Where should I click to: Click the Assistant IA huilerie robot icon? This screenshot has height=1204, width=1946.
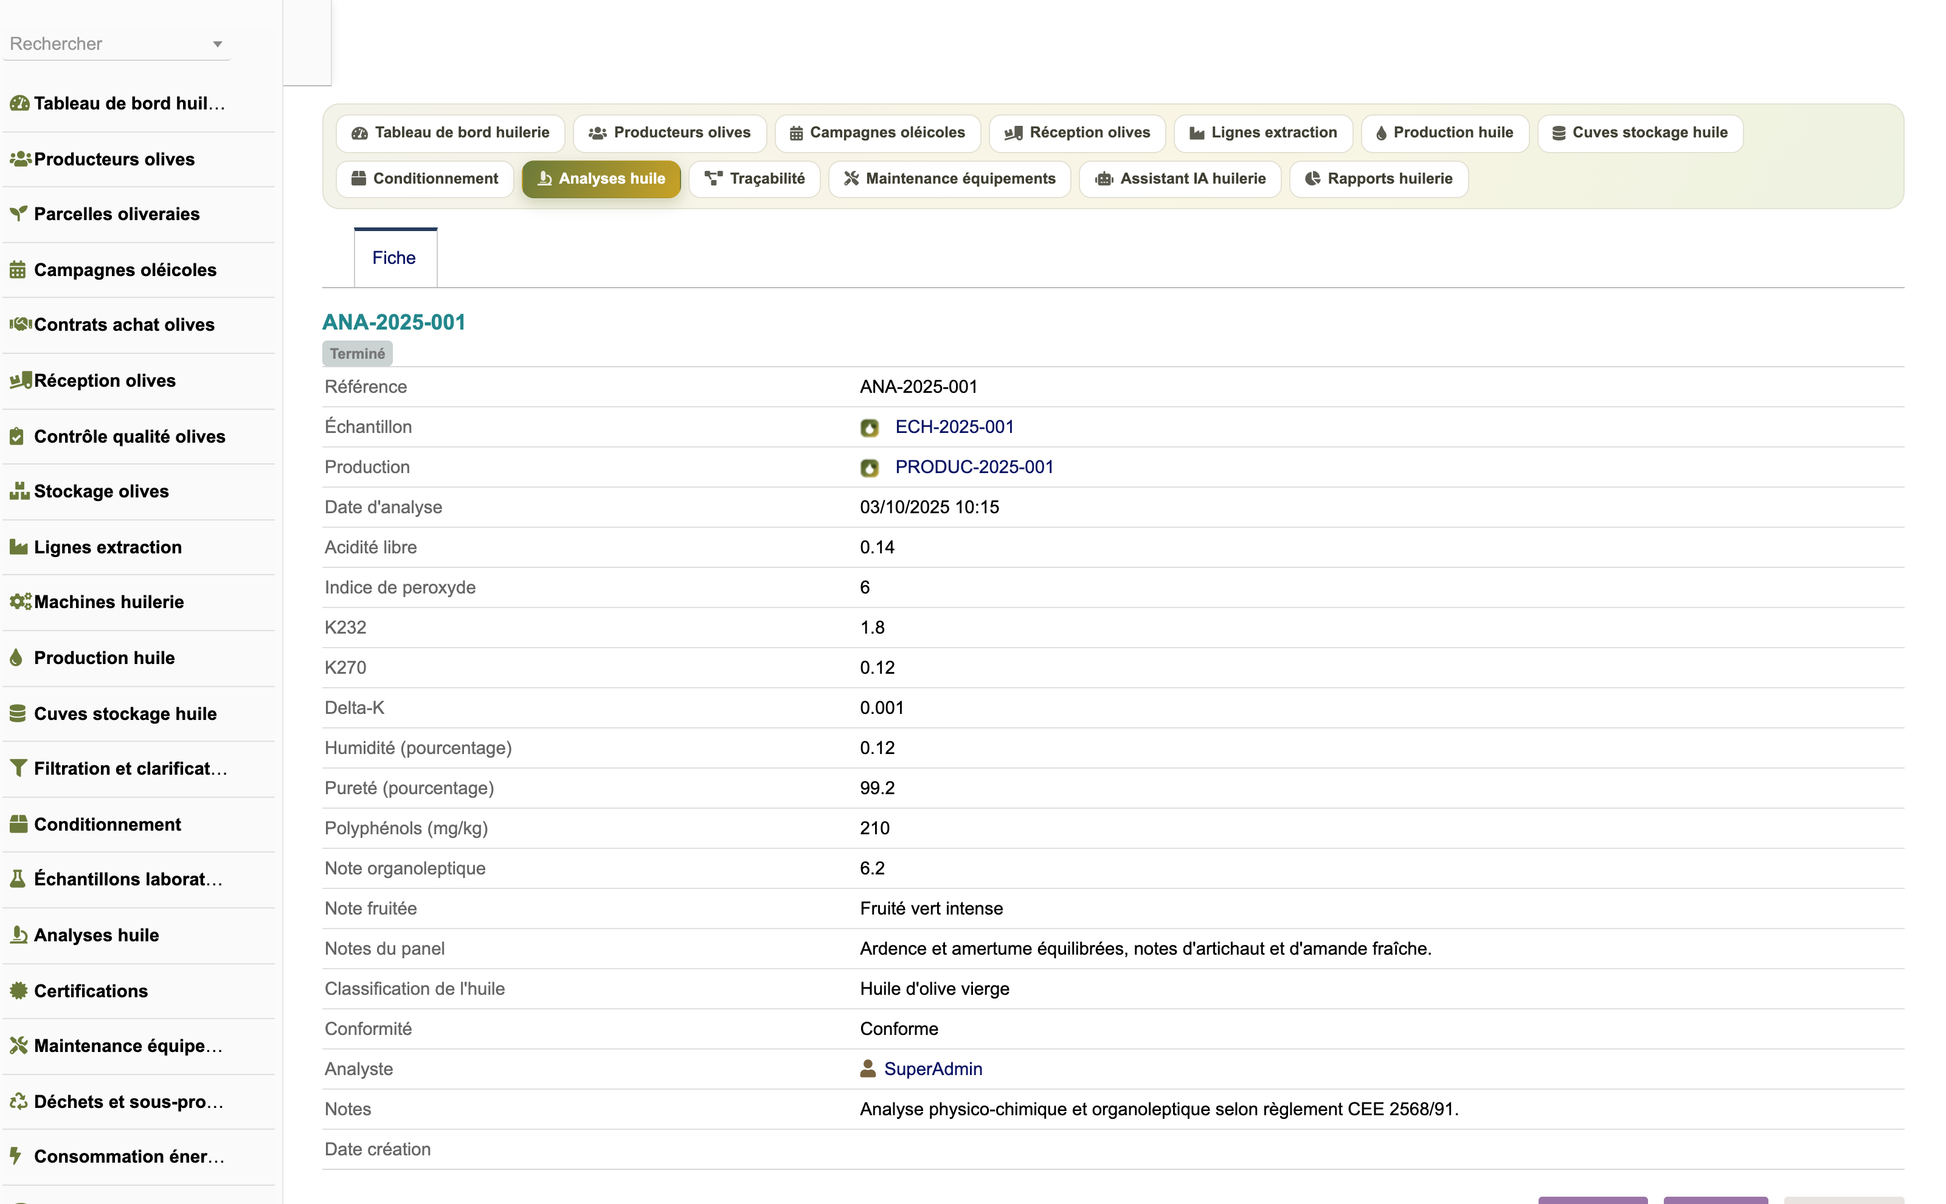click(x=1104, y=179)
